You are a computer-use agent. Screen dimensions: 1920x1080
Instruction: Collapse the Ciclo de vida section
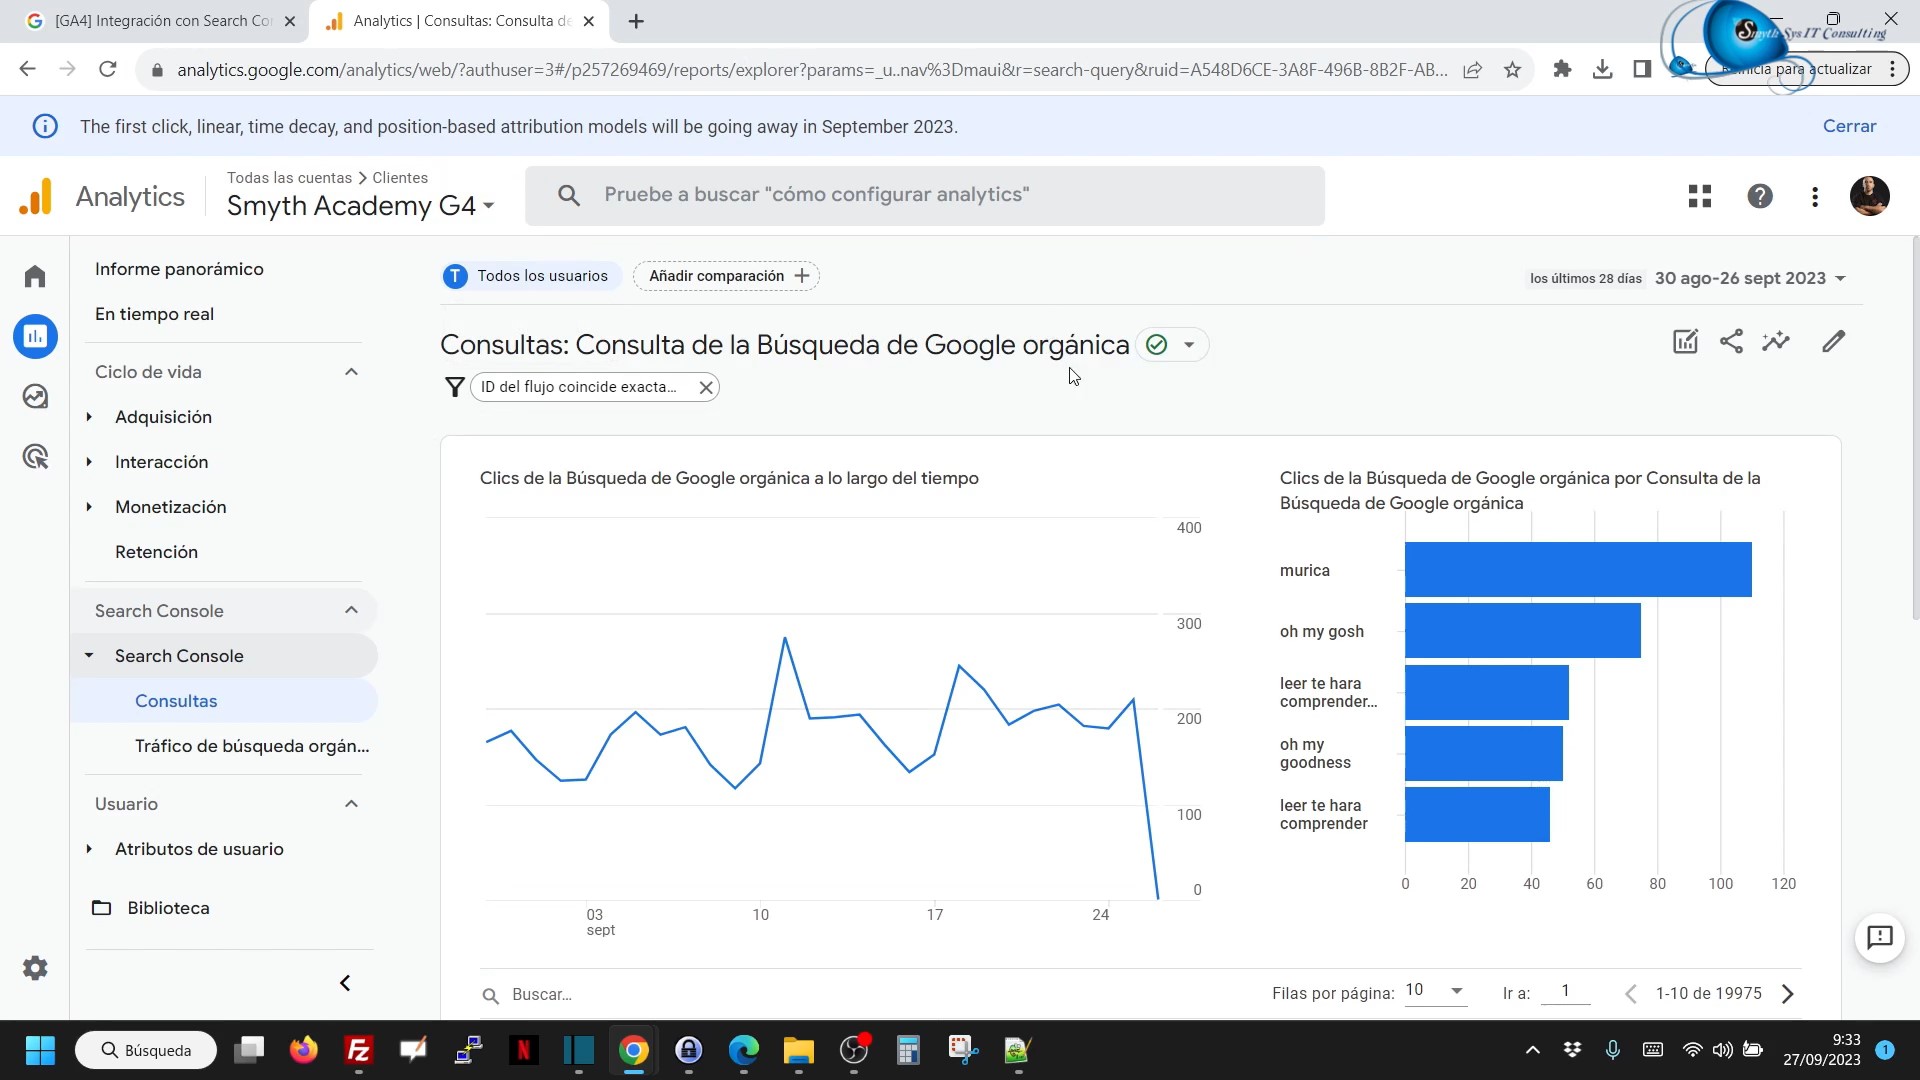click(x=351, y=372)
